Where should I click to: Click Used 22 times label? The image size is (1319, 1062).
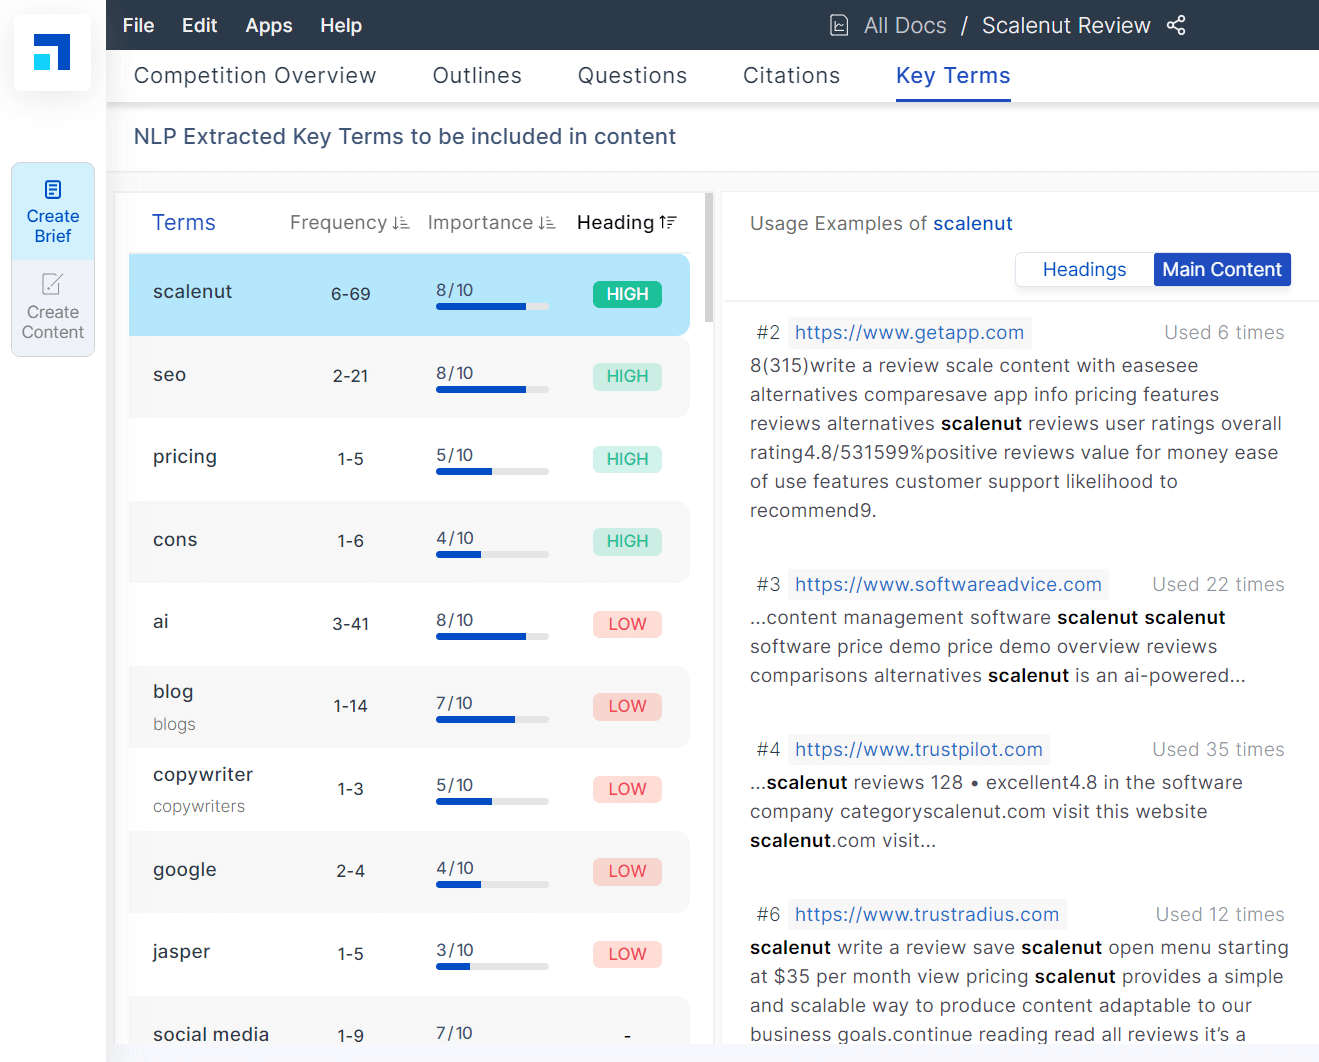(1218, 584)
